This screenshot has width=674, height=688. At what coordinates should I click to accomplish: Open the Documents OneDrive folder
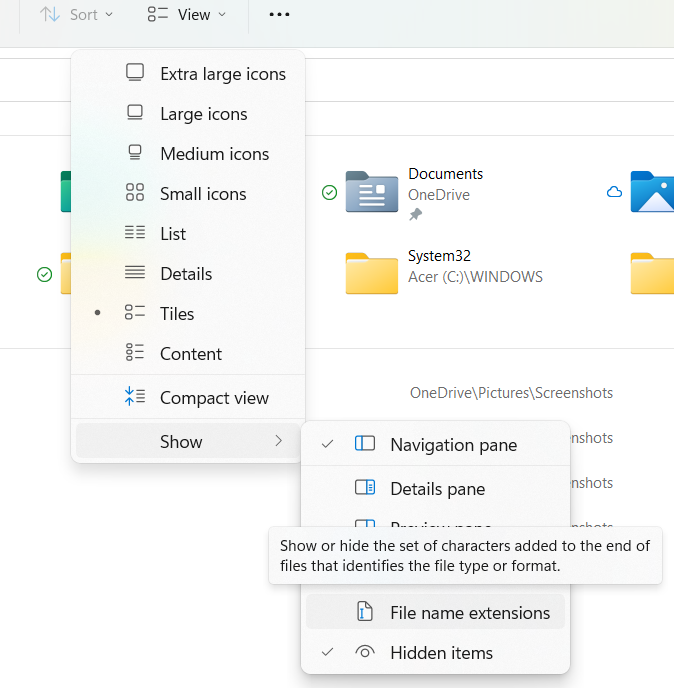coord(372,191)
